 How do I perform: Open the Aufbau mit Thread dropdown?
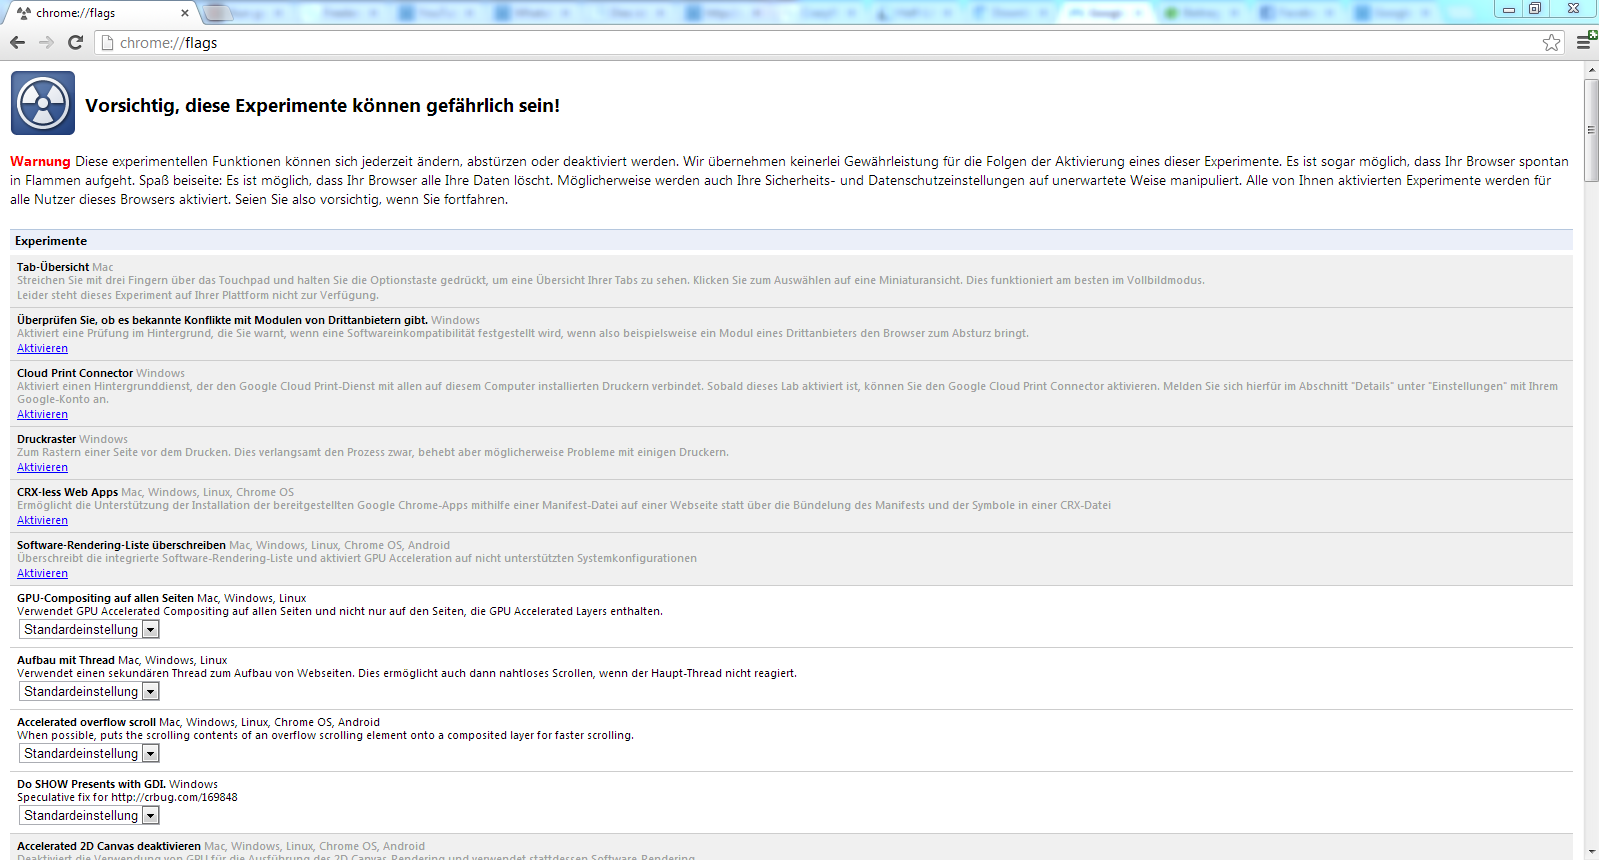90,692
